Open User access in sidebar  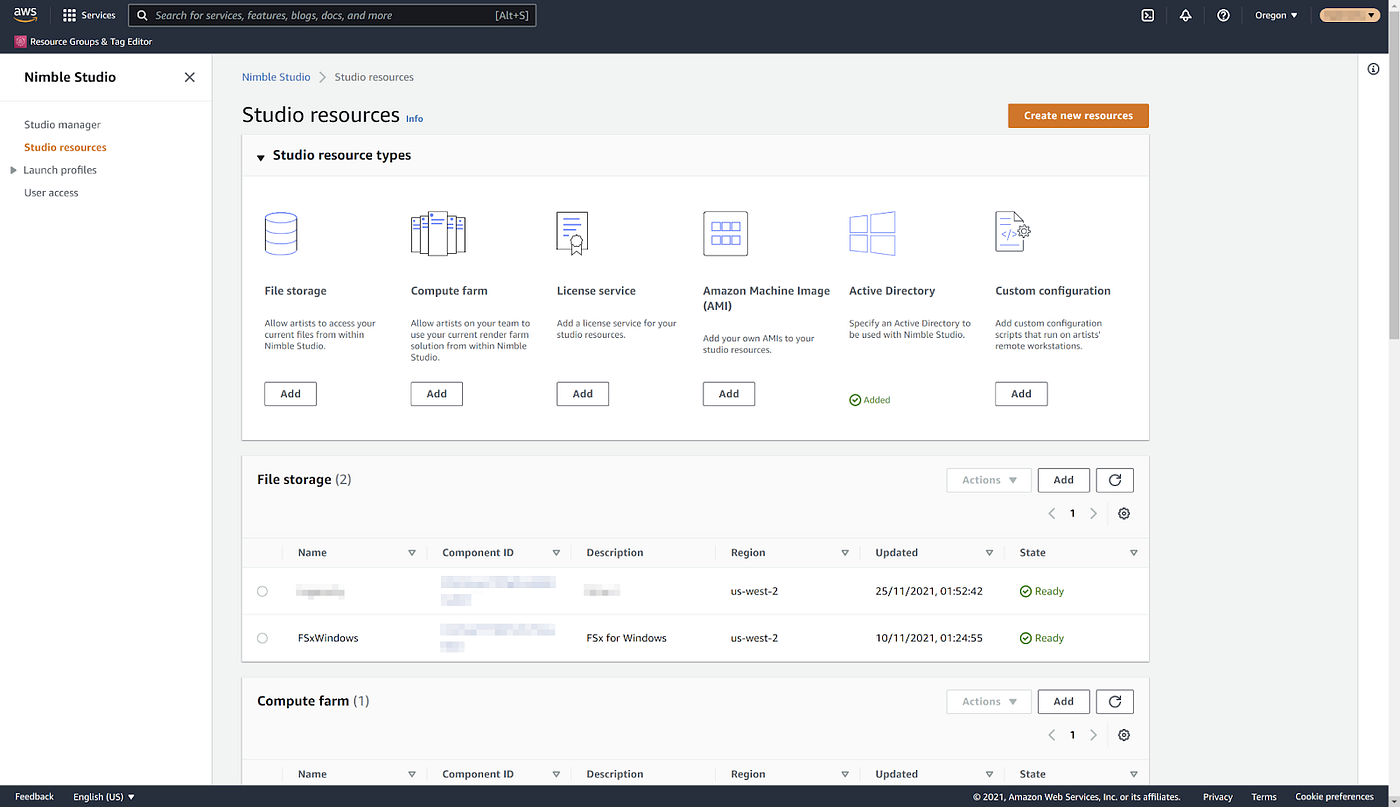click(51, 193)
